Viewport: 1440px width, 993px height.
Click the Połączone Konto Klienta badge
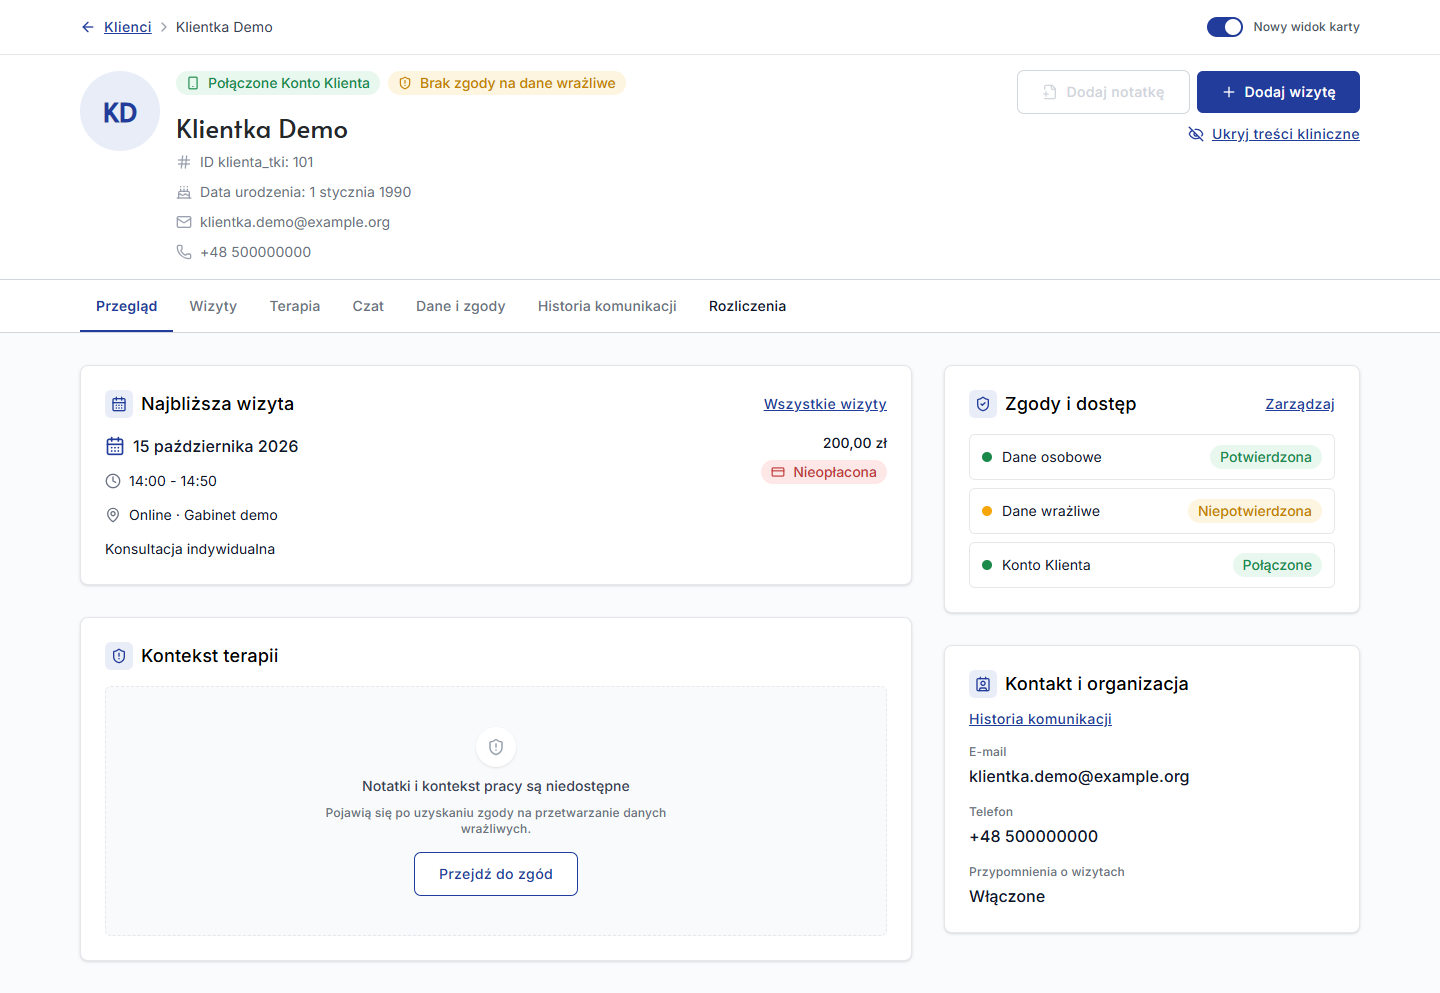(278, 83)
